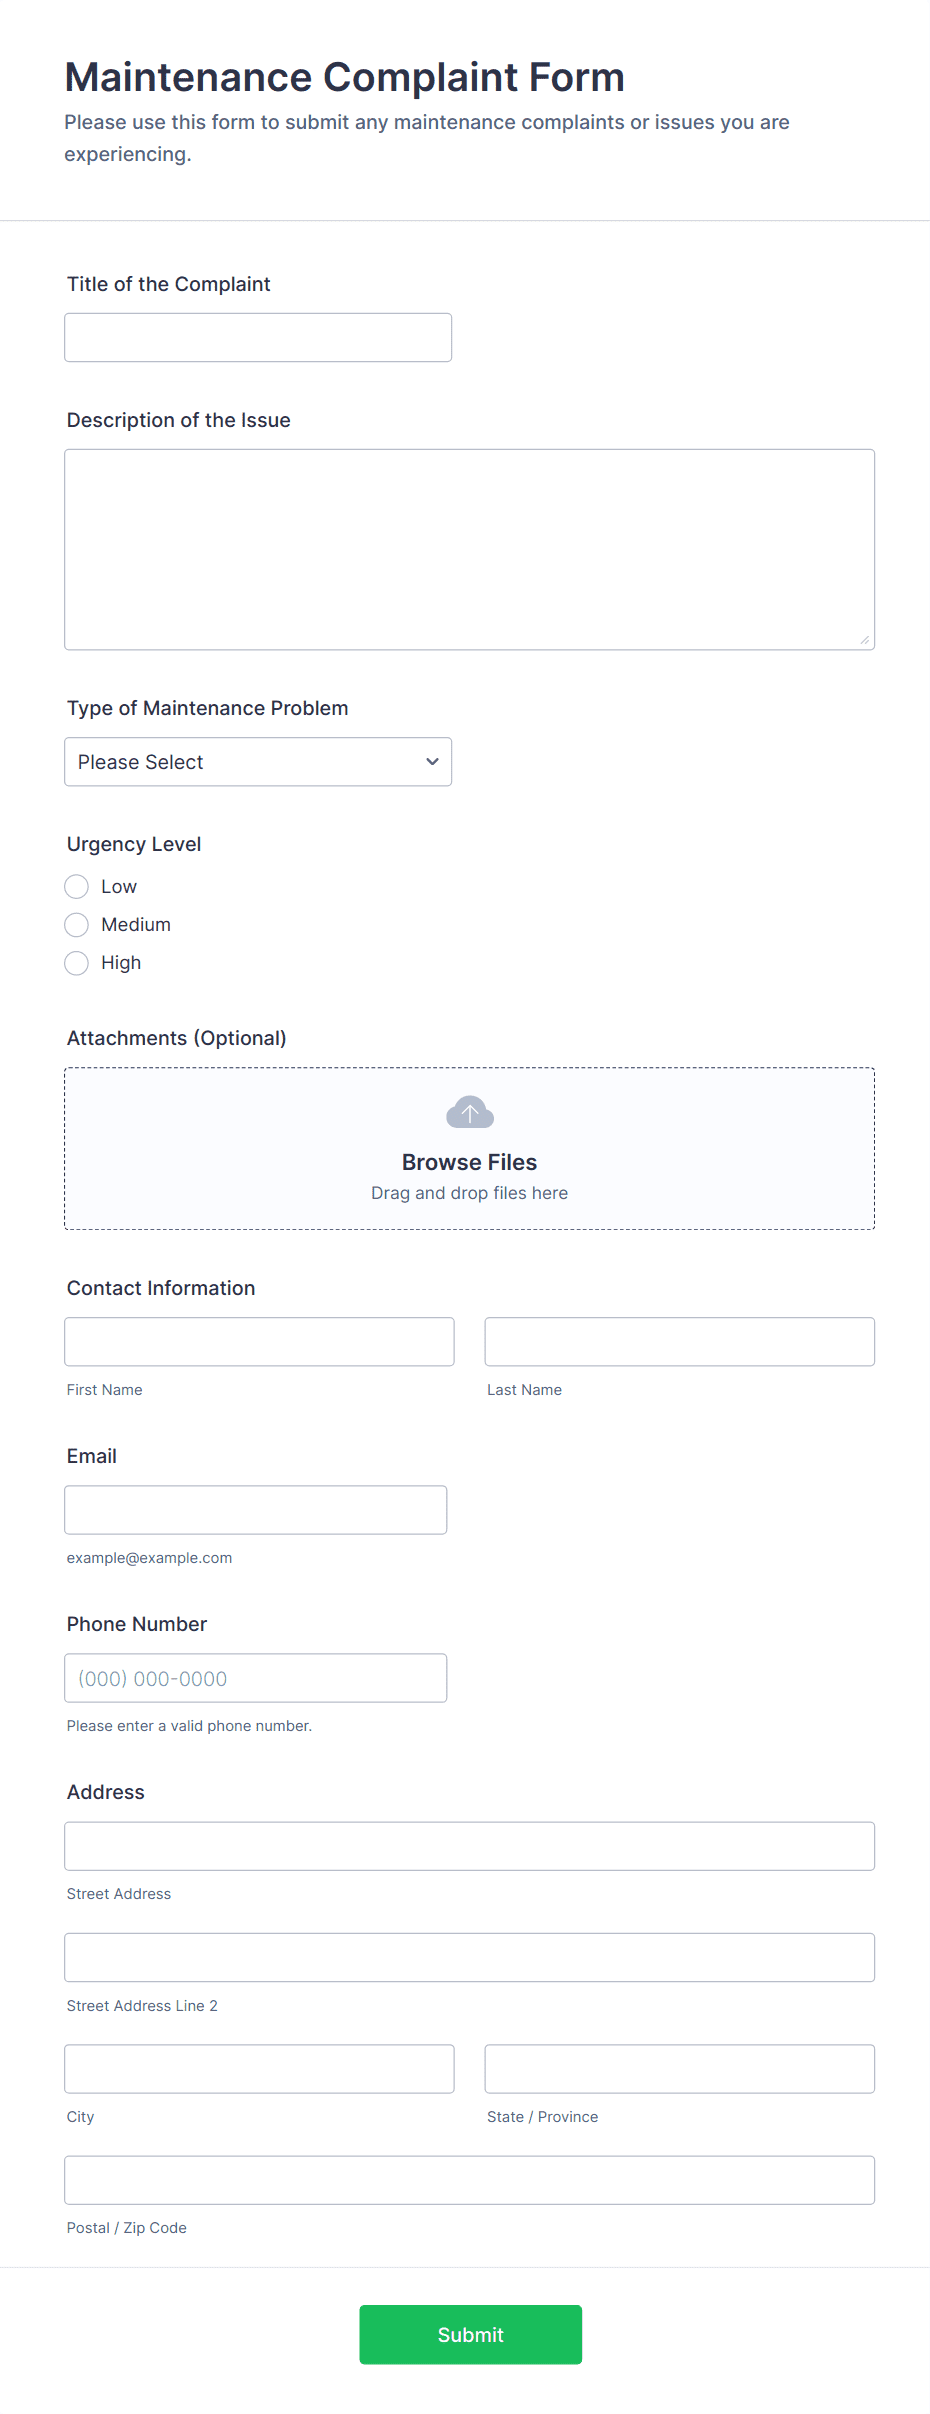The height and width of the screenshot is (2414, 930).
Task: Select the State / Province field
Action: [x=678, y=2068]
